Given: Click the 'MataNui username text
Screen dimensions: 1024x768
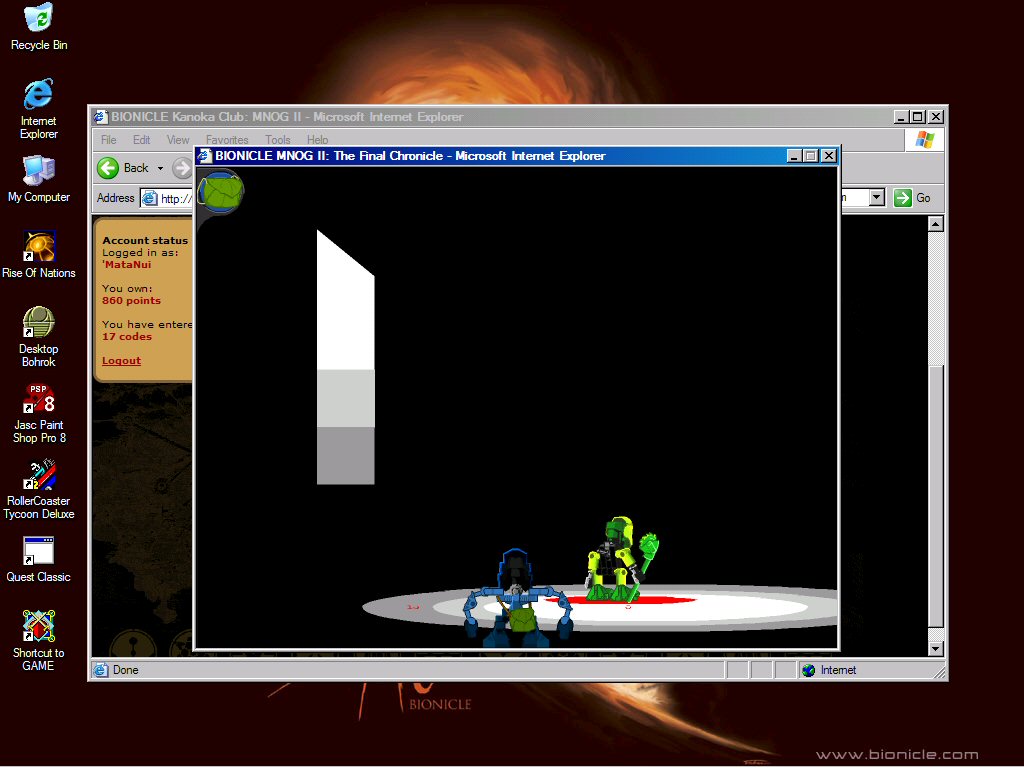Looking at the screenshot, I should pos(127,264).
